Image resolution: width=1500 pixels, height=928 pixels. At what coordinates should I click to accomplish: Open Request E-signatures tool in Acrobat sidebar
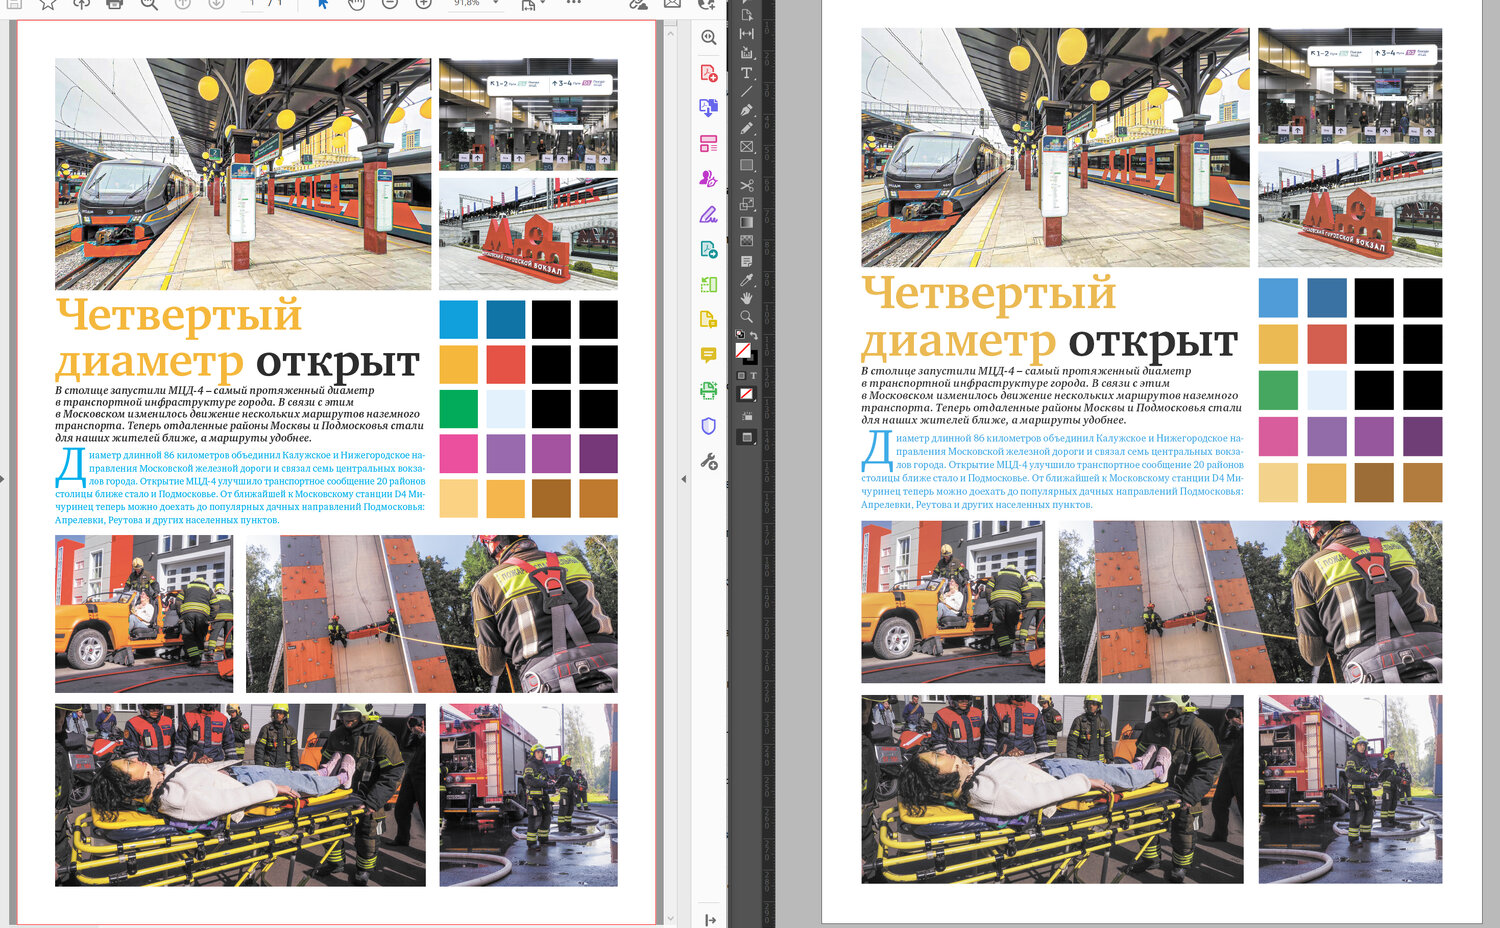pyautogui.click(x=708, y=179)
